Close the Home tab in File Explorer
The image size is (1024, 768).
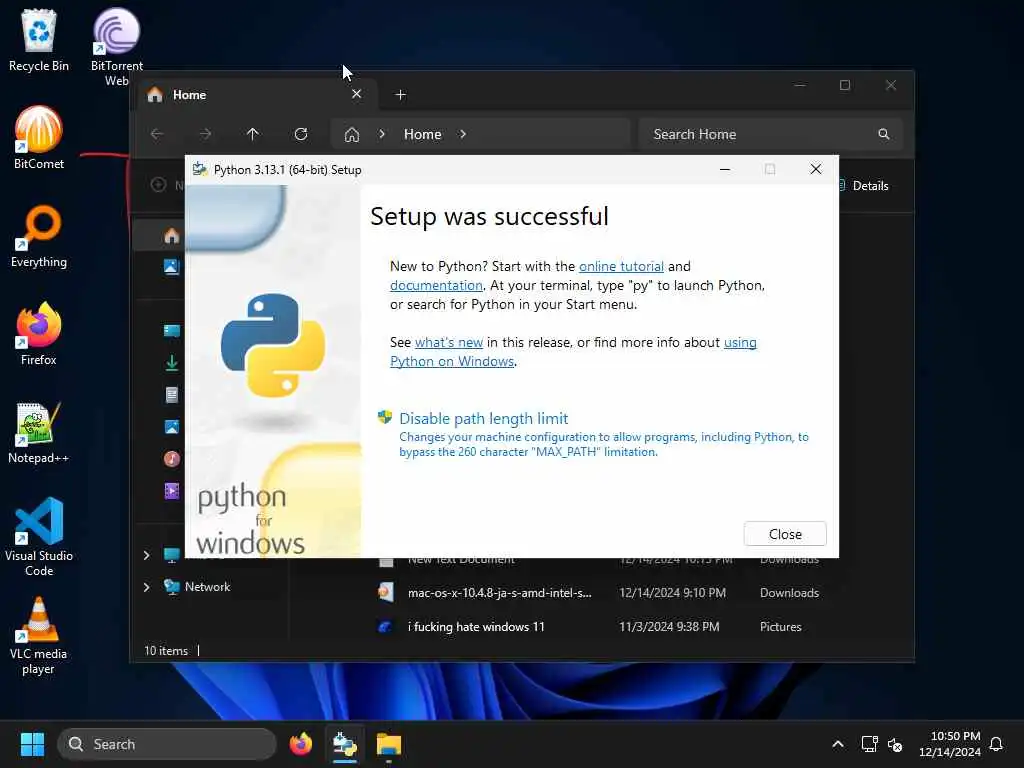coord(357,94)
